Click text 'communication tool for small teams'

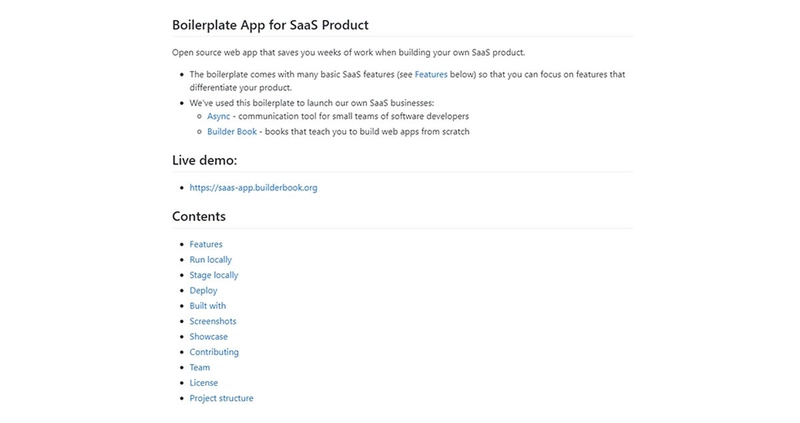coord(307,116)
